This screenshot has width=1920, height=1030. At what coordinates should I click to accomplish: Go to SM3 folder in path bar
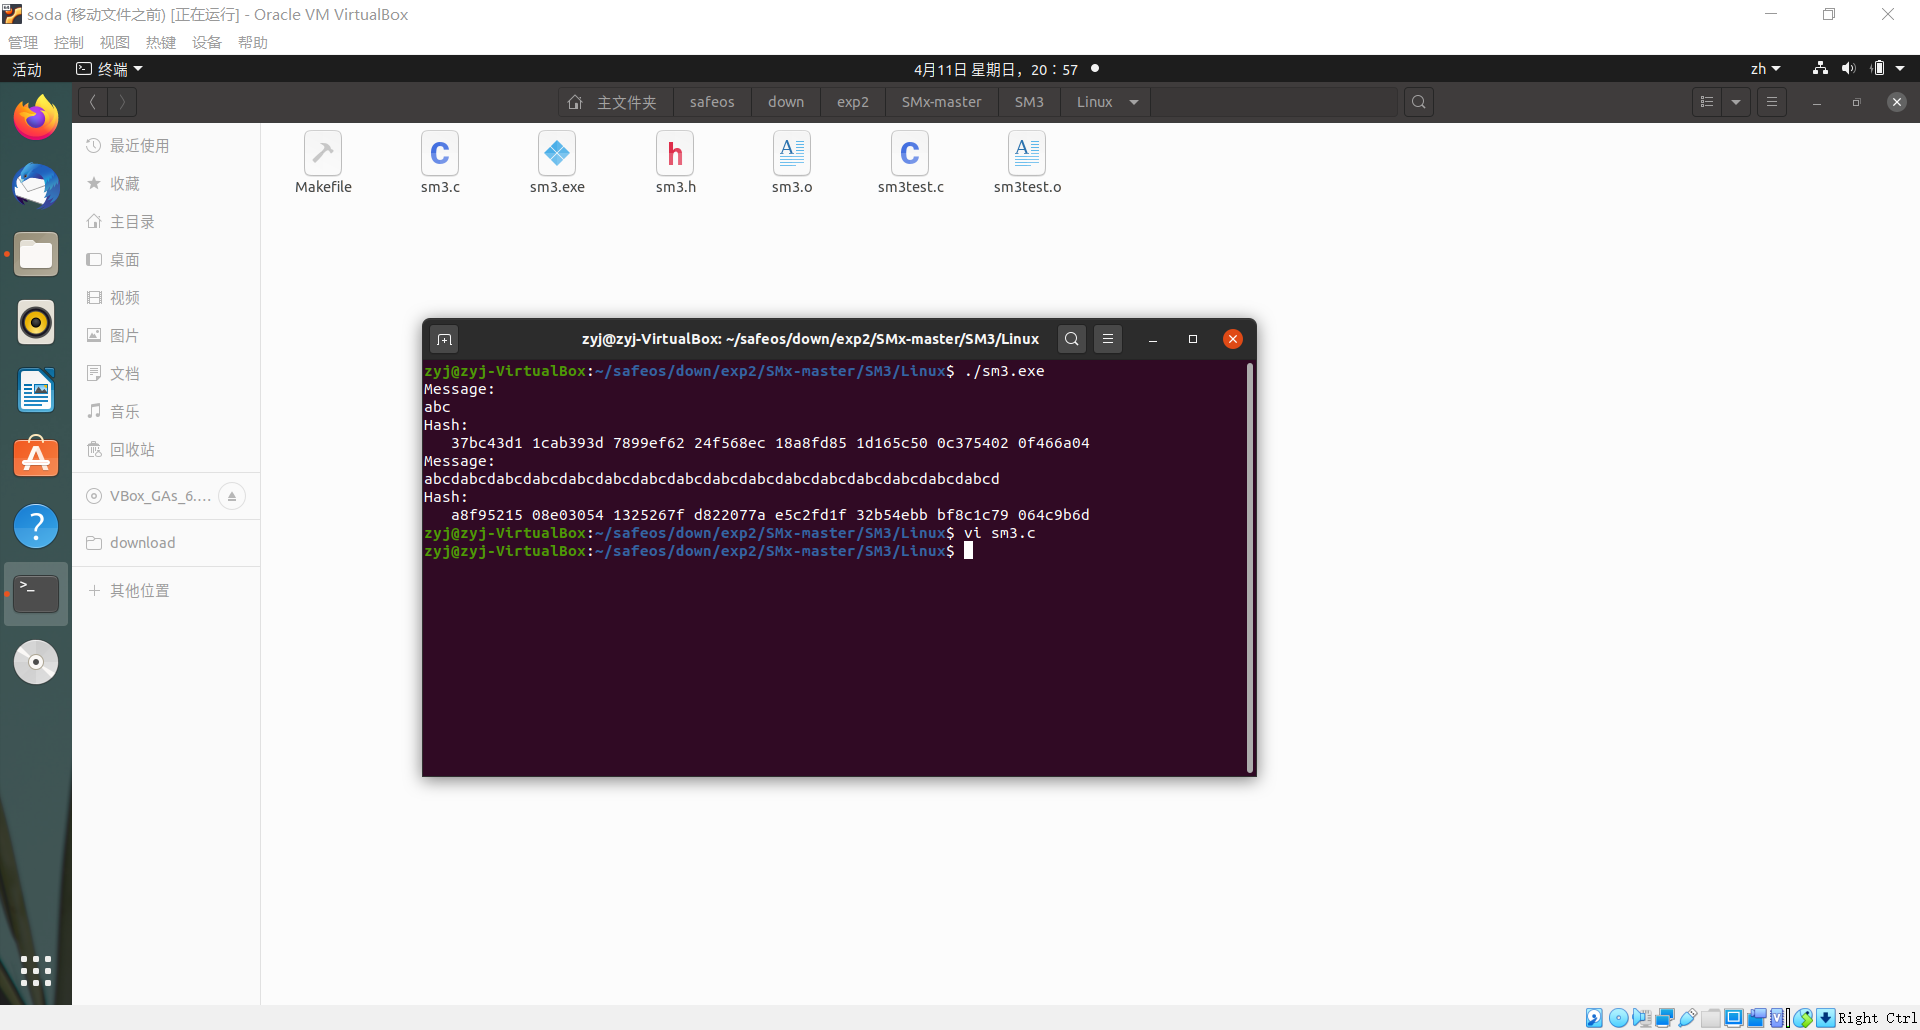click(1029, 102)
